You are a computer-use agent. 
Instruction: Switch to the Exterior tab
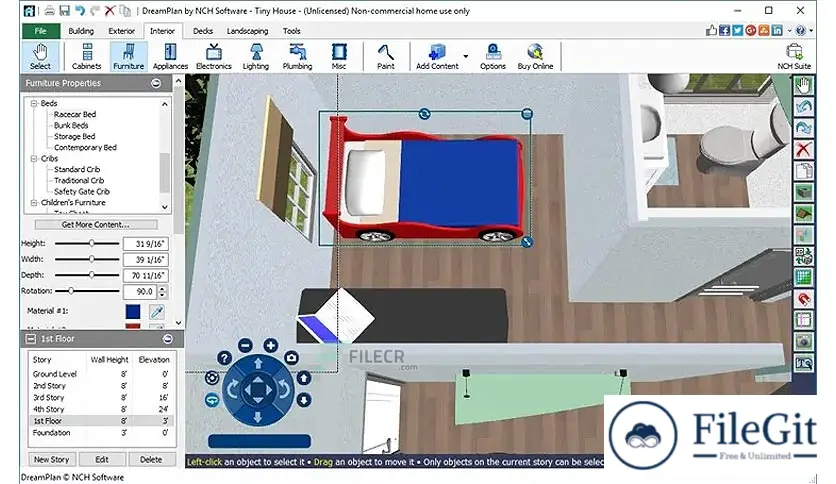coord(122,31)
